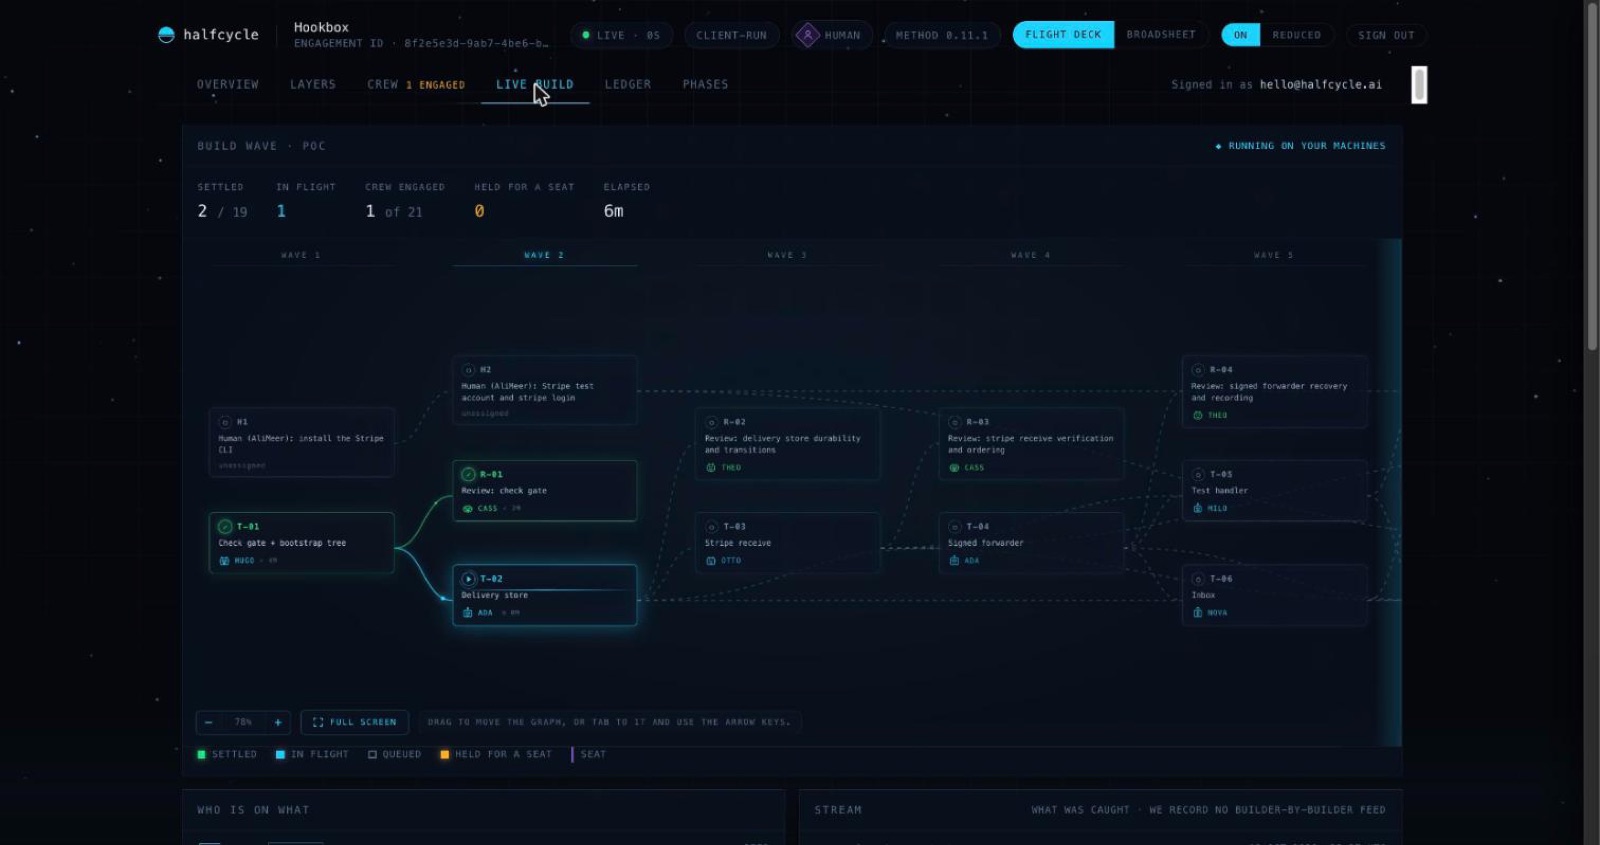Viewport: 1600px width, 845px height.
Task: Select the Wave 4 column header
Action: pos(1030,255)
